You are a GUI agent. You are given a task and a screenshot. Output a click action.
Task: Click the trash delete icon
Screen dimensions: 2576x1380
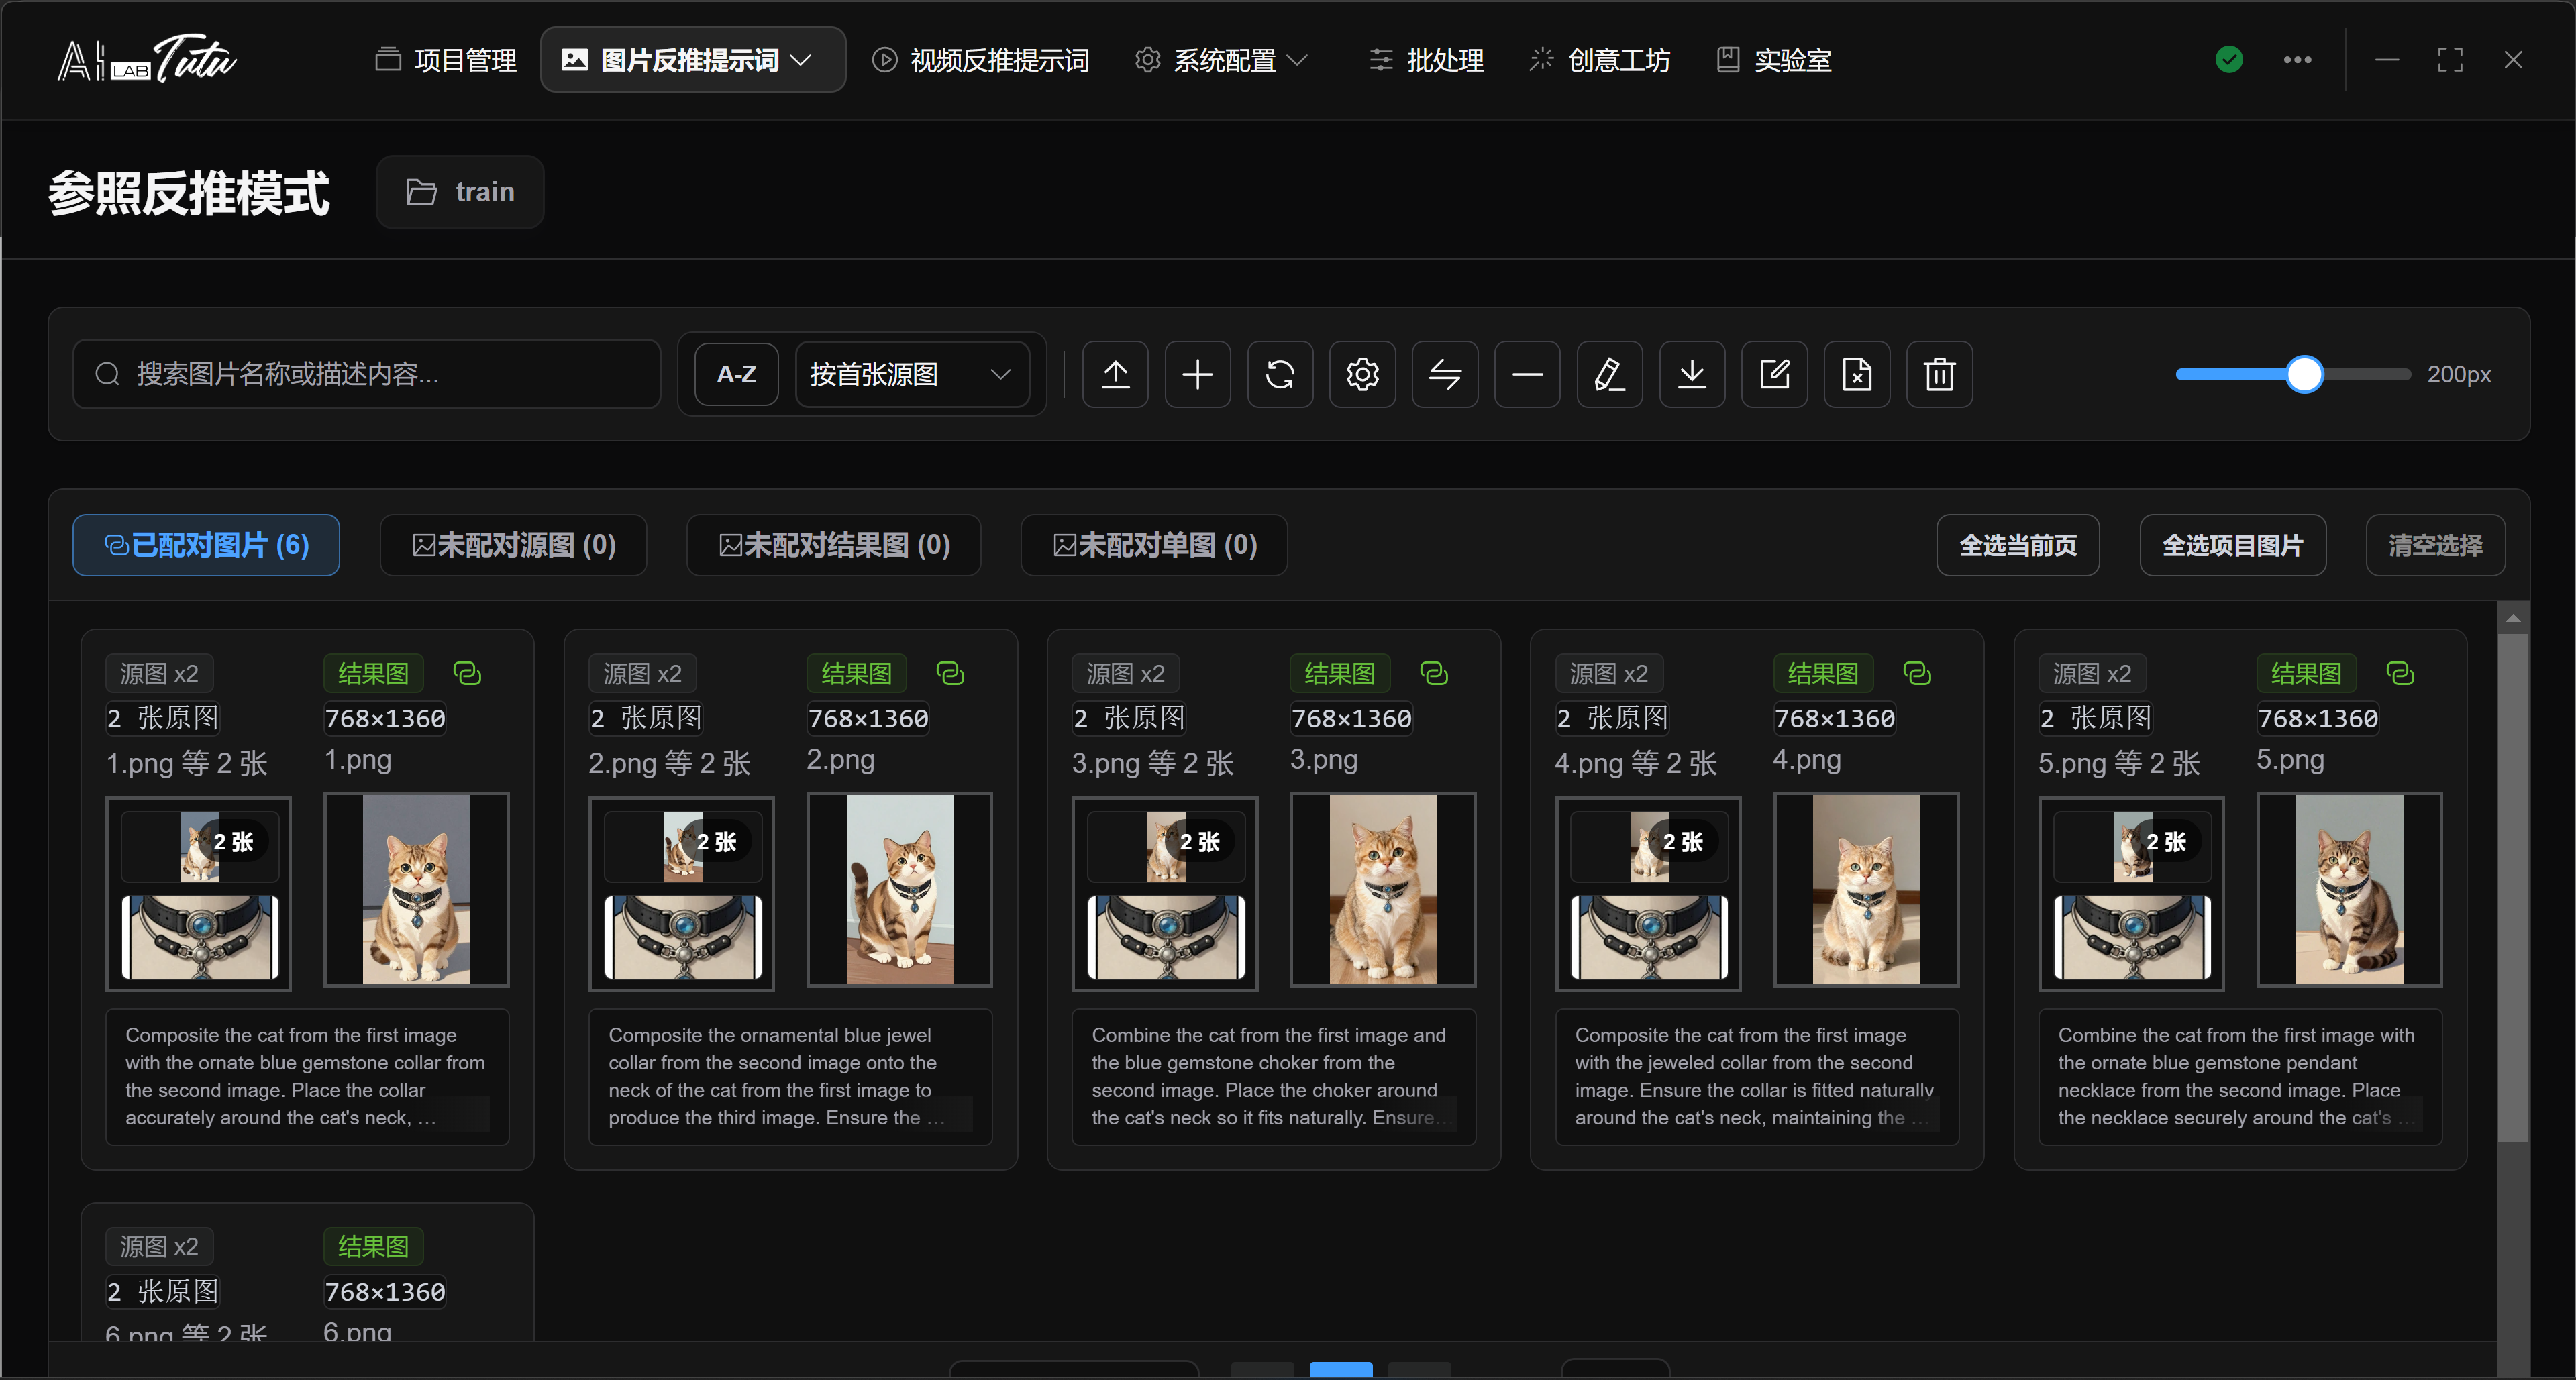[x=1939, y=375]
